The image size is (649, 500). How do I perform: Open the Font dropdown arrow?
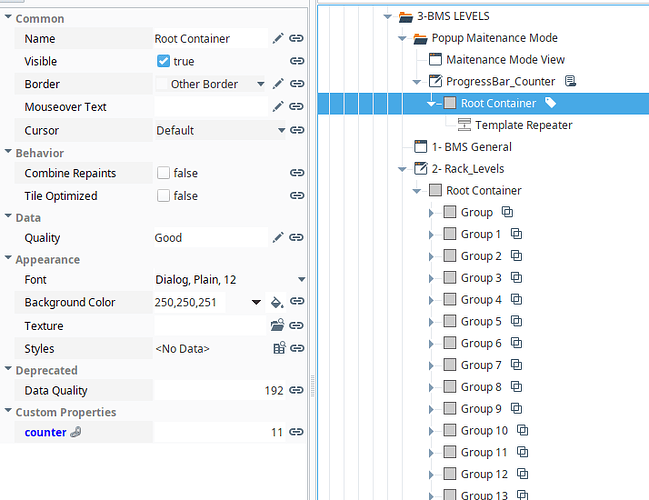302,279
